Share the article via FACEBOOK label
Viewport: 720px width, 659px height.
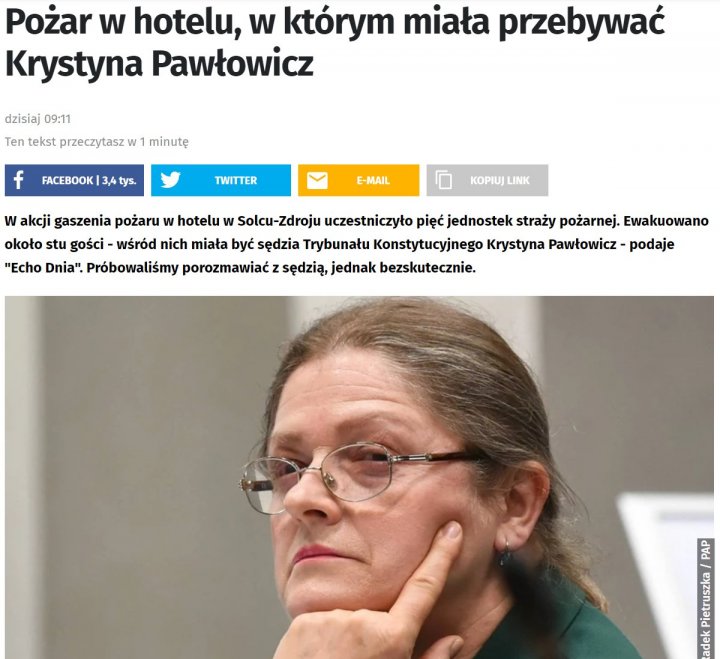[68, 180]
